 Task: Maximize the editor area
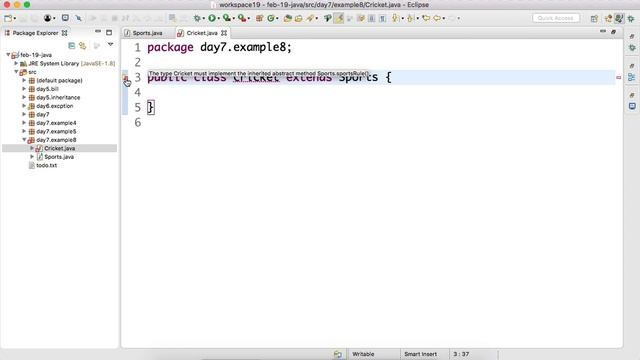point(613,32)
